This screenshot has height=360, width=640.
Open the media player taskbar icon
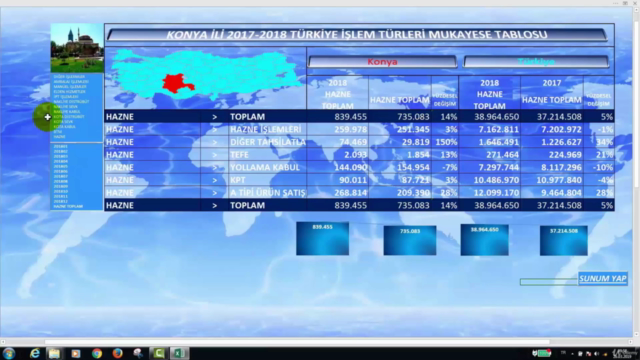pos(76,353)
